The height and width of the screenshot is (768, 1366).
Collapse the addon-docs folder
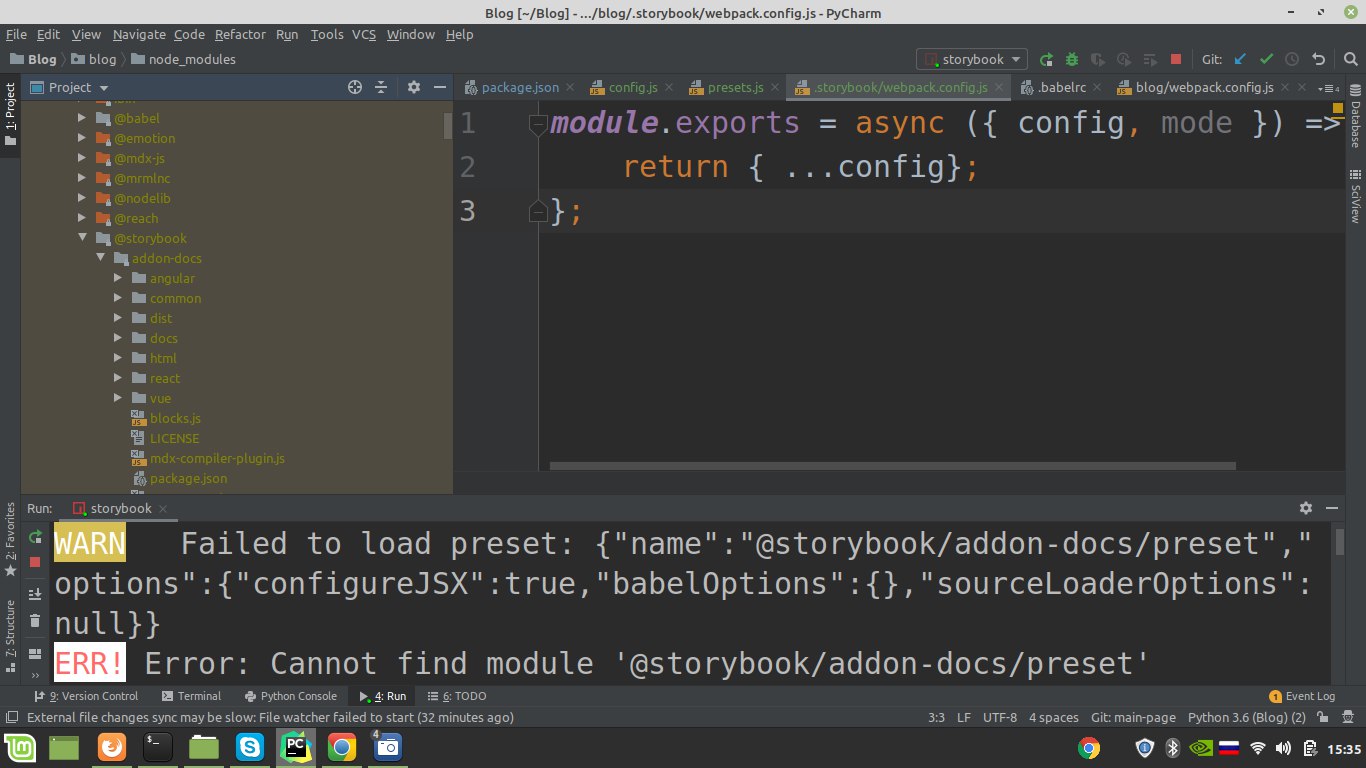click(100, 258)
